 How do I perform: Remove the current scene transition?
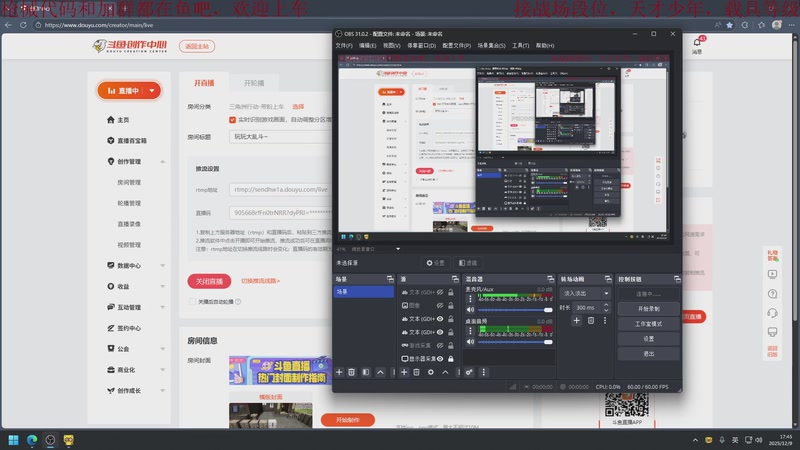pyautogui.click(x=591, y=320)
